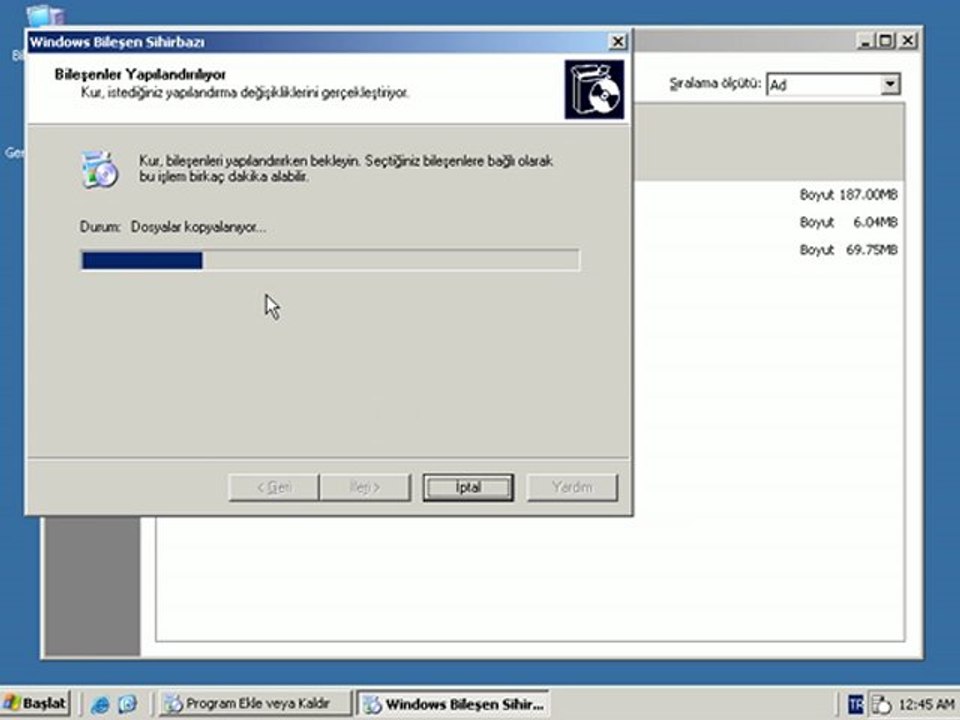960x720 pixels.
Task: Click the İptal button in the wizard
Action: pos(468,487)
